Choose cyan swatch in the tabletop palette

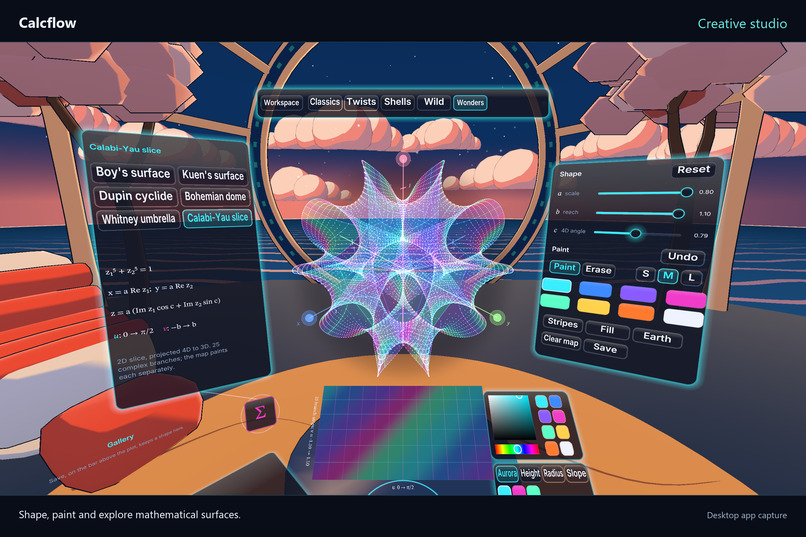541,401
